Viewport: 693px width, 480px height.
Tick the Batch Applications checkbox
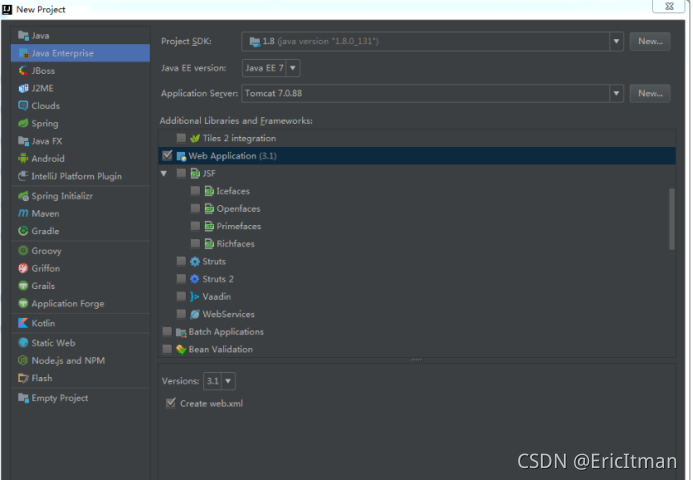pos(167,331)
